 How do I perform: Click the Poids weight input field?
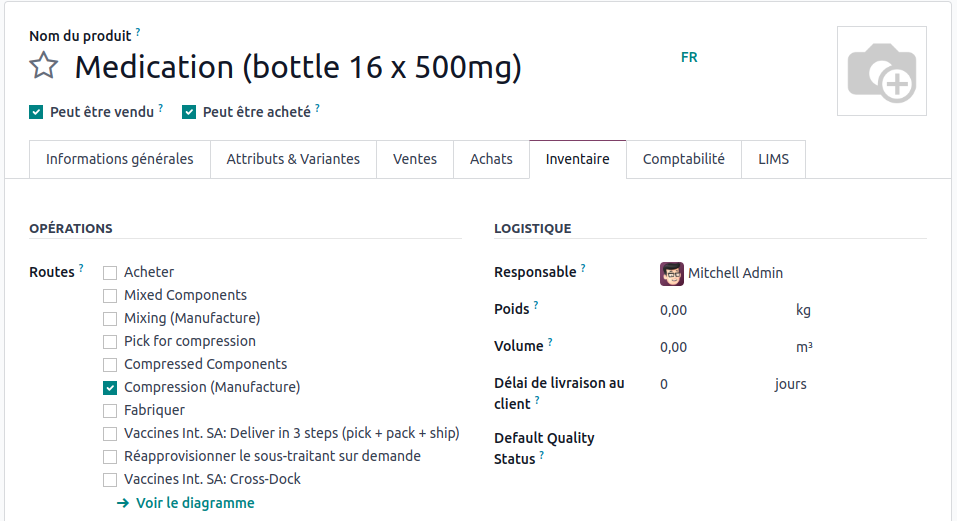coord(715,310)
